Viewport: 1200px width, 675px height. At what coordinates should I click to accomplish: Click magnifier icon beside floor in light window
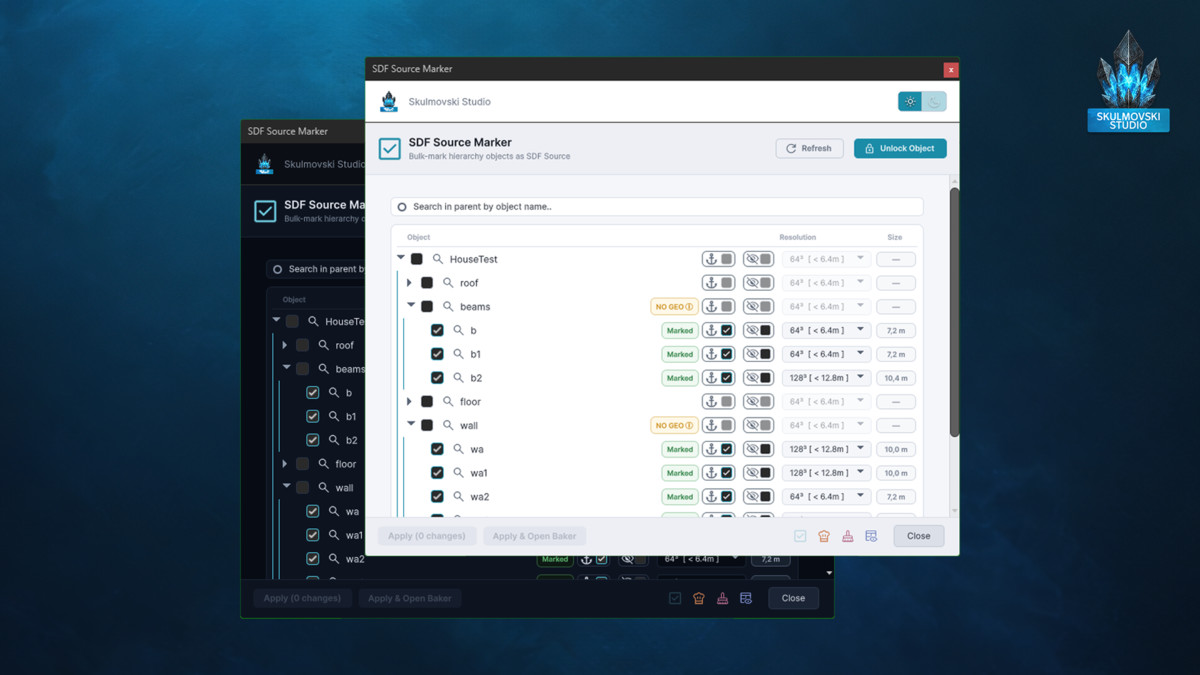click(448, 402)
